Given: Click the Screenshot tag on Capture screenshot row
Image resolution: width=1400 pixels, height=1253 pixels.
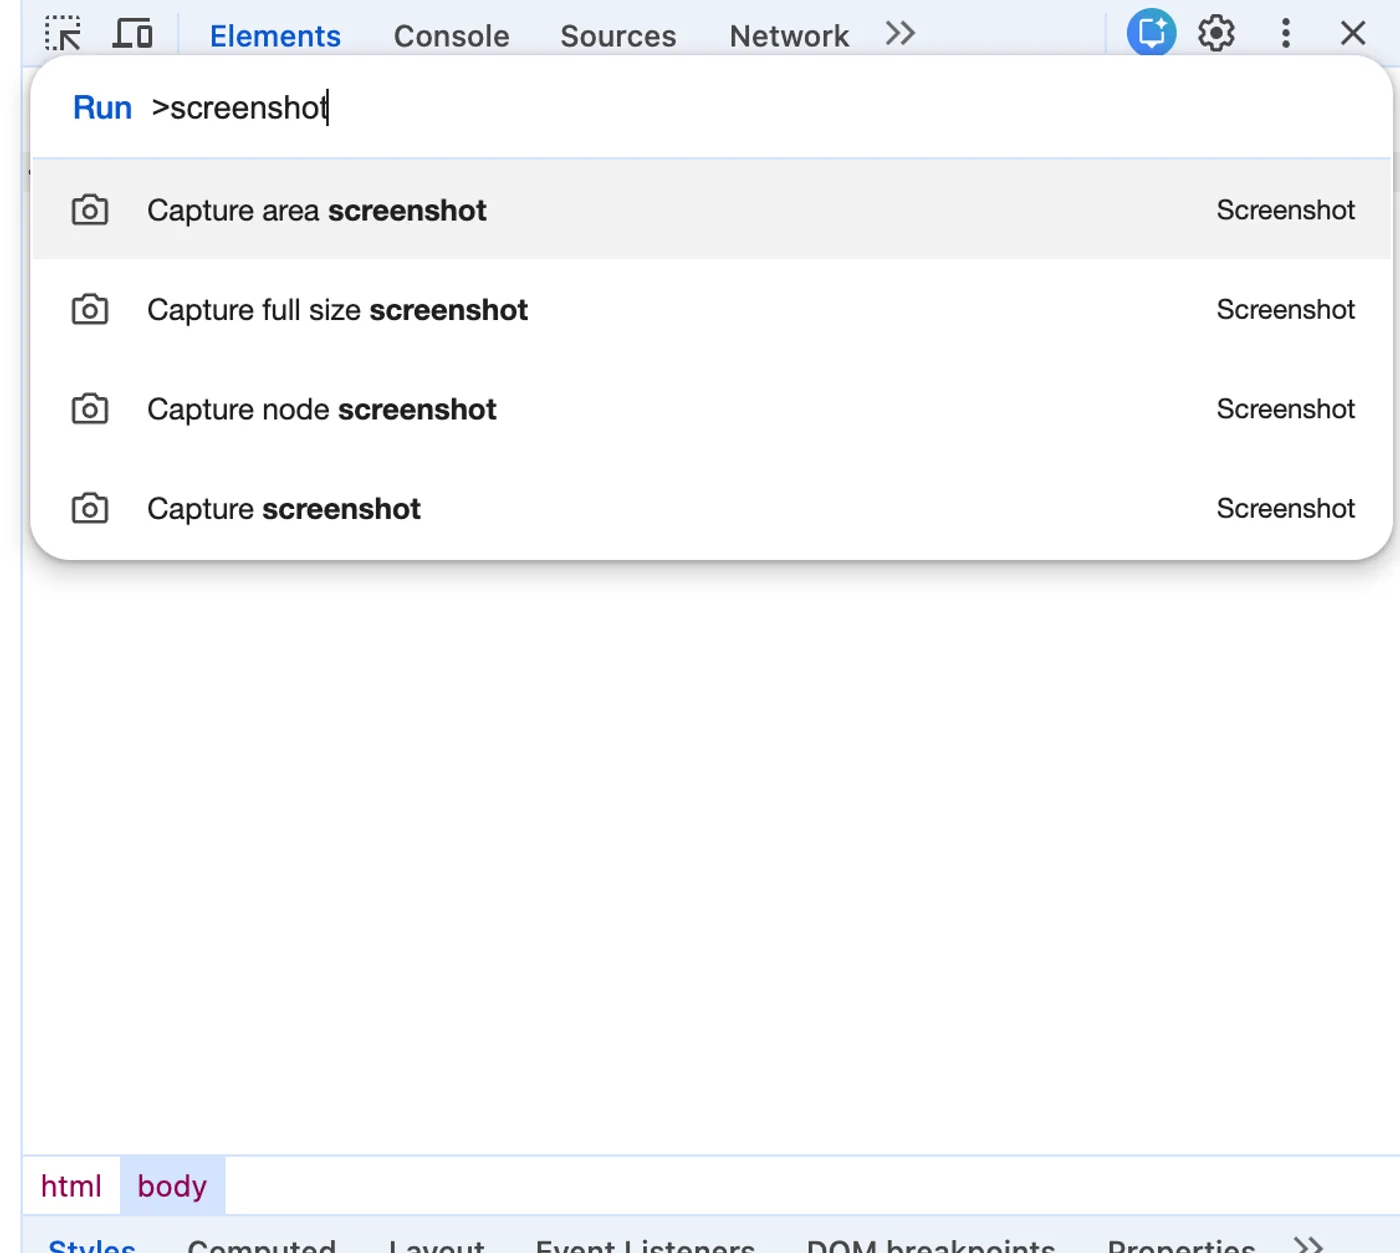Looking at the screenshot, I should coord(1286,509).
